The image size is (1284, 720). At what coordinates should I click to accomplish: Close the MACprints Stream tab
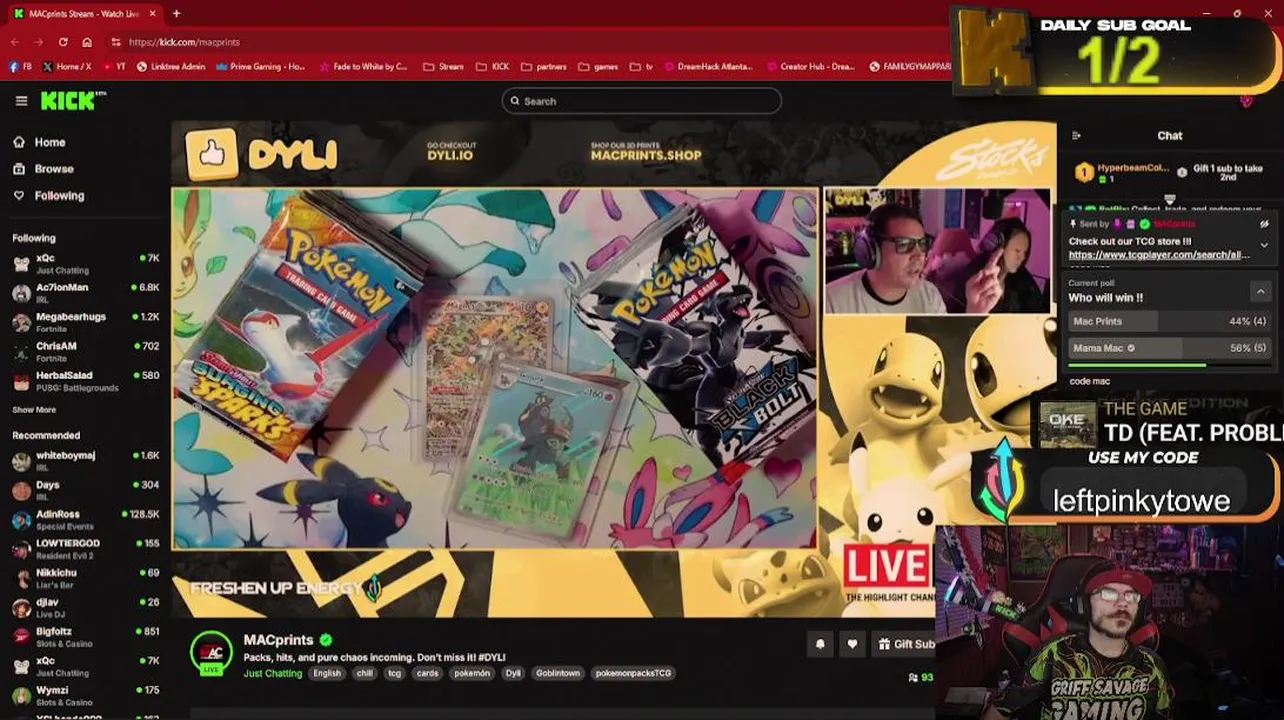[x=153, y=14]
